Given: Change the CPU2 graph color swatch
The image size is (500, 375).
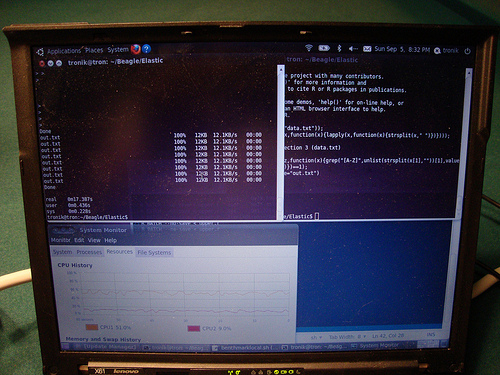Looking at the screenshot, I should tap(194, 329).
